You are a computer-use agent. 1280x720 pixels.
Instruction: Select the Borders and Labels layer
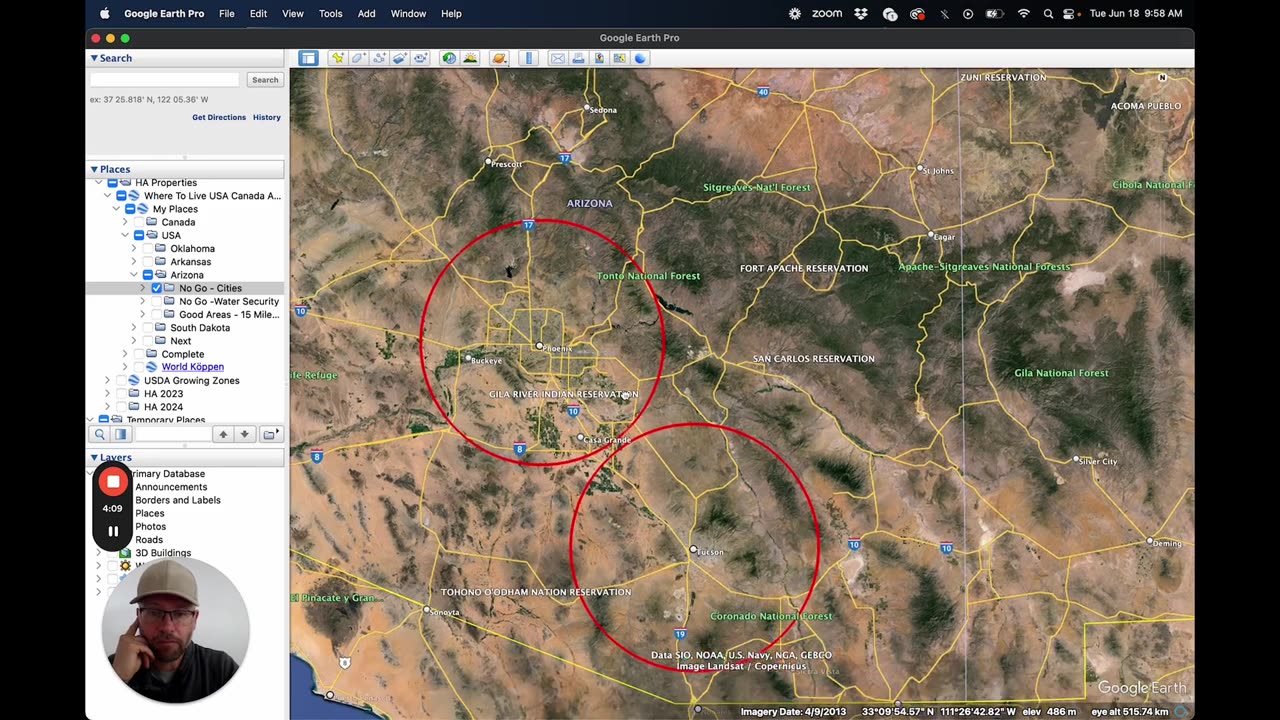tap(178, 500)
